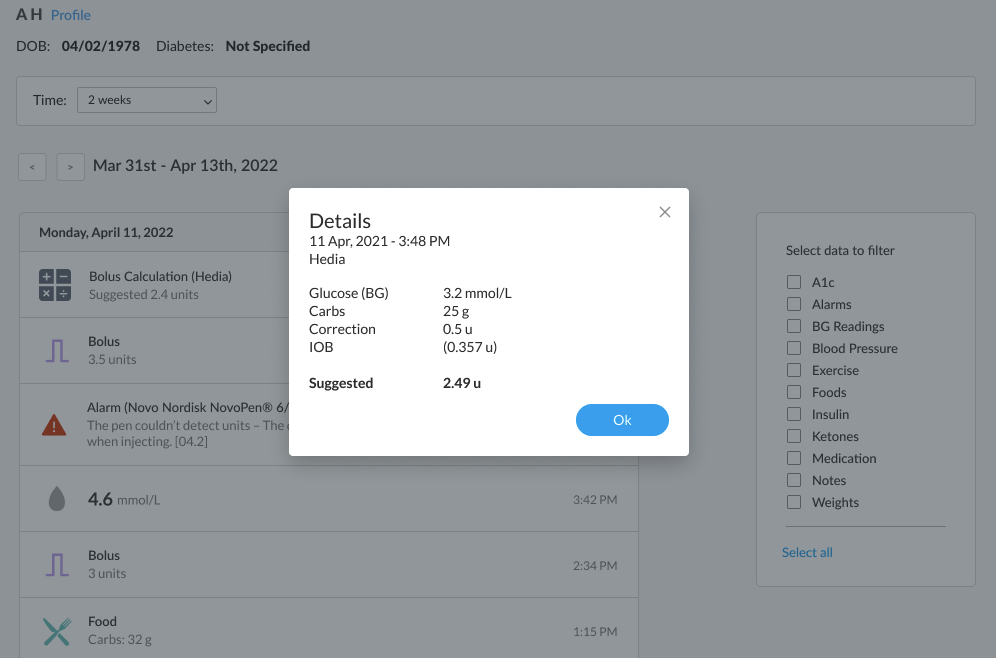Screen dimensions: 996x658
Task: Click the blood drop glucose icon
Action: [x=57, y=499]
